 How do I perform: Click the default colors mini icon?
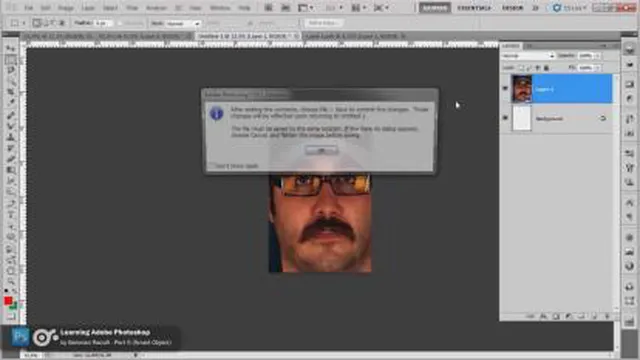tap(6, 291)
